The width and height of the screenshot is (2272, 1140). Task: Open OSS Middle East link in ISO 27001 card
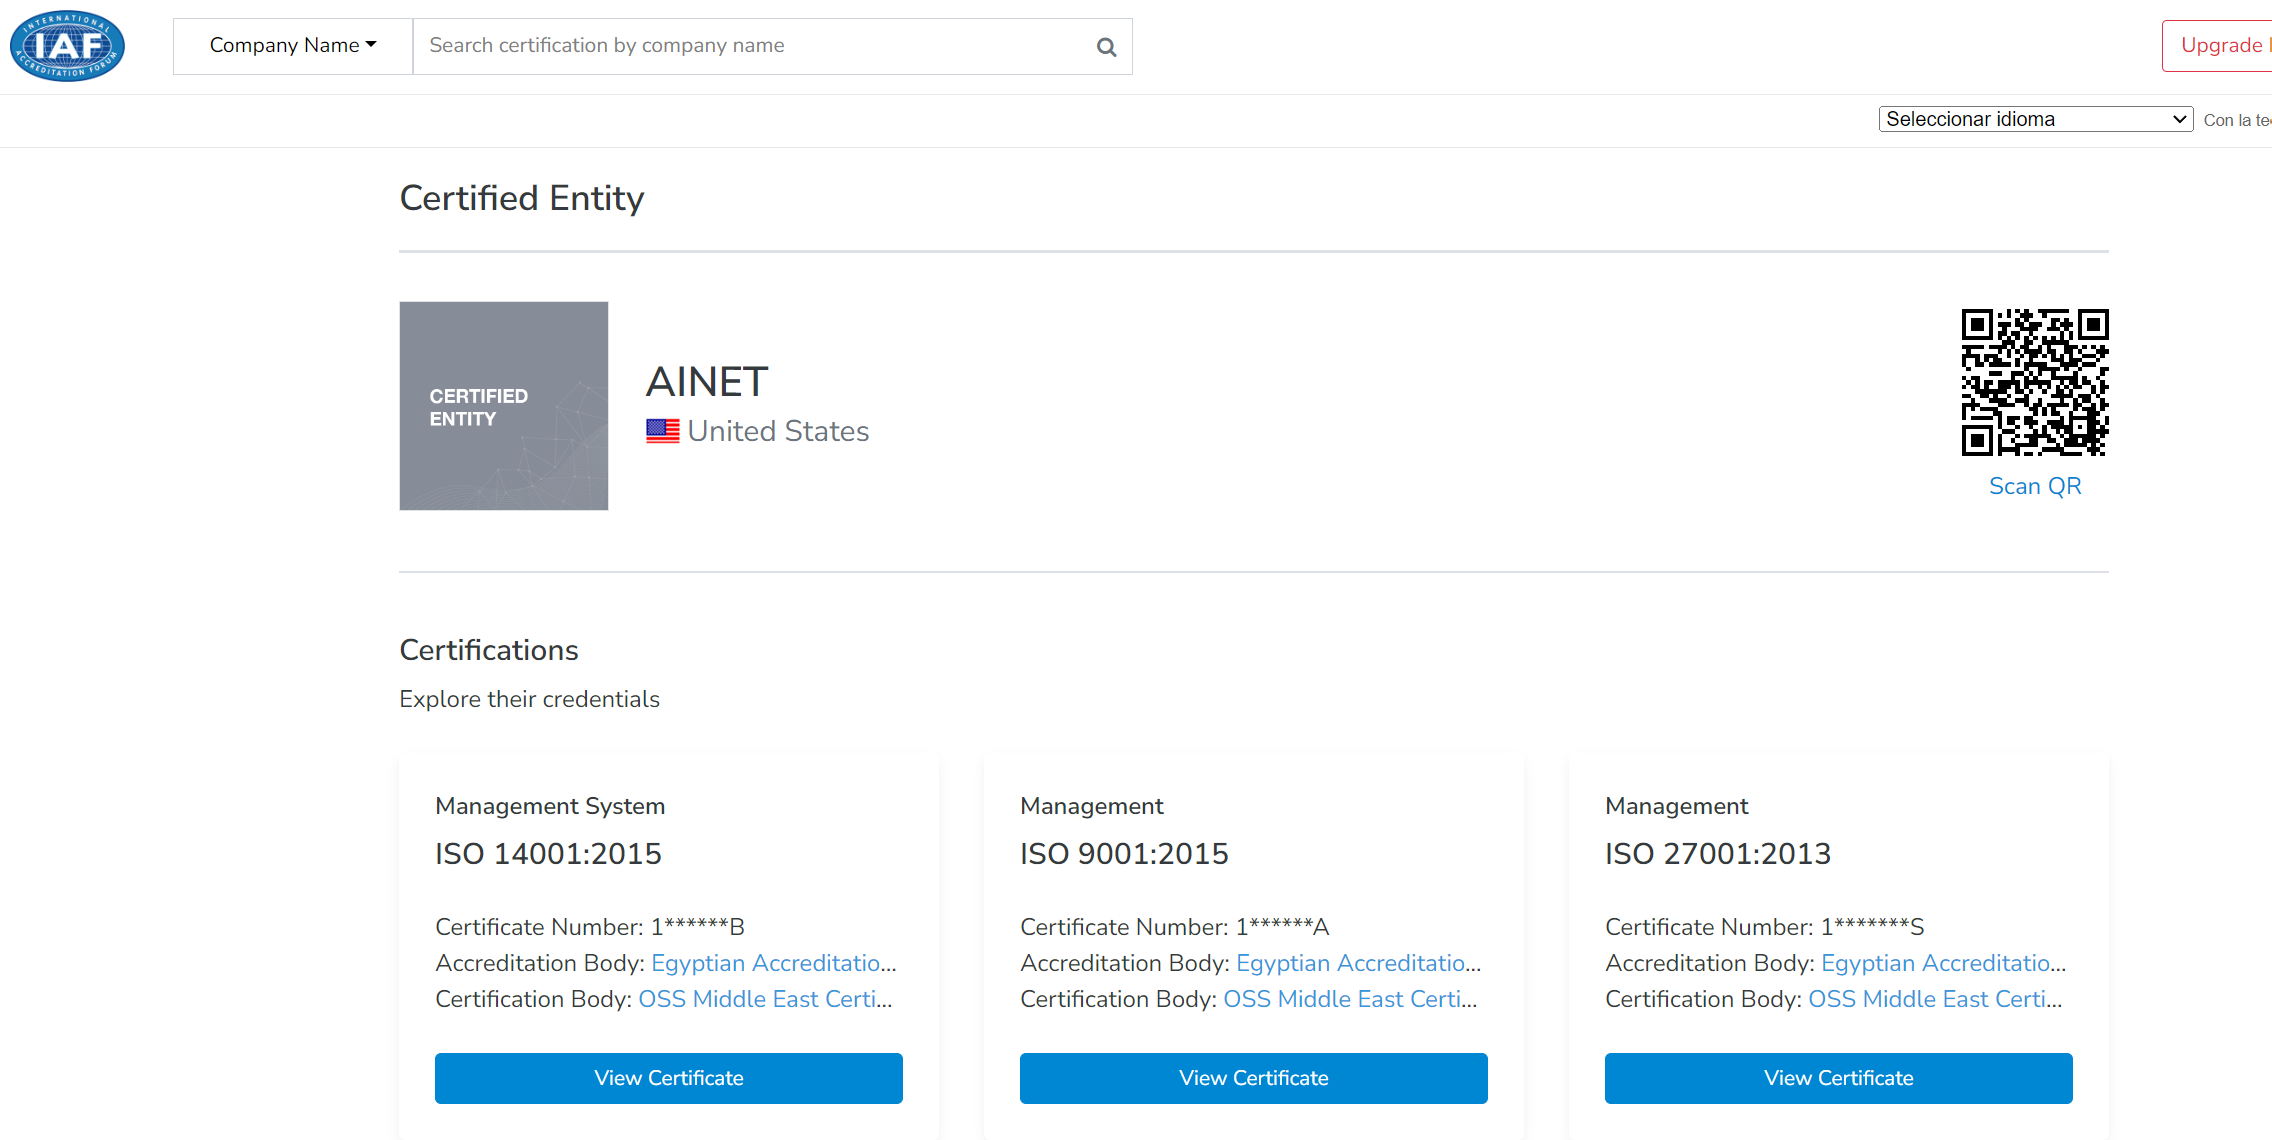(1934, 999)
